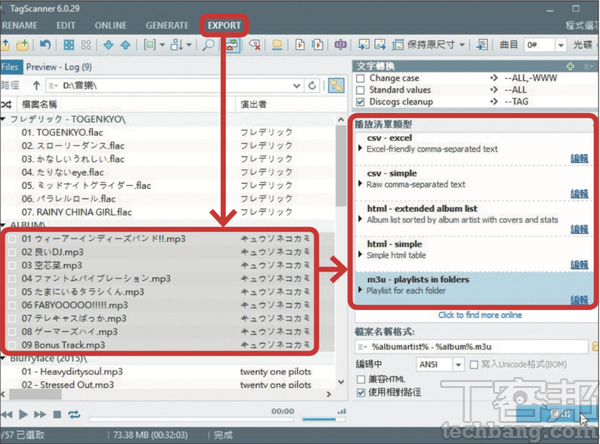Click green plus in 文字轉換 panel

click(x=570, y=66)
